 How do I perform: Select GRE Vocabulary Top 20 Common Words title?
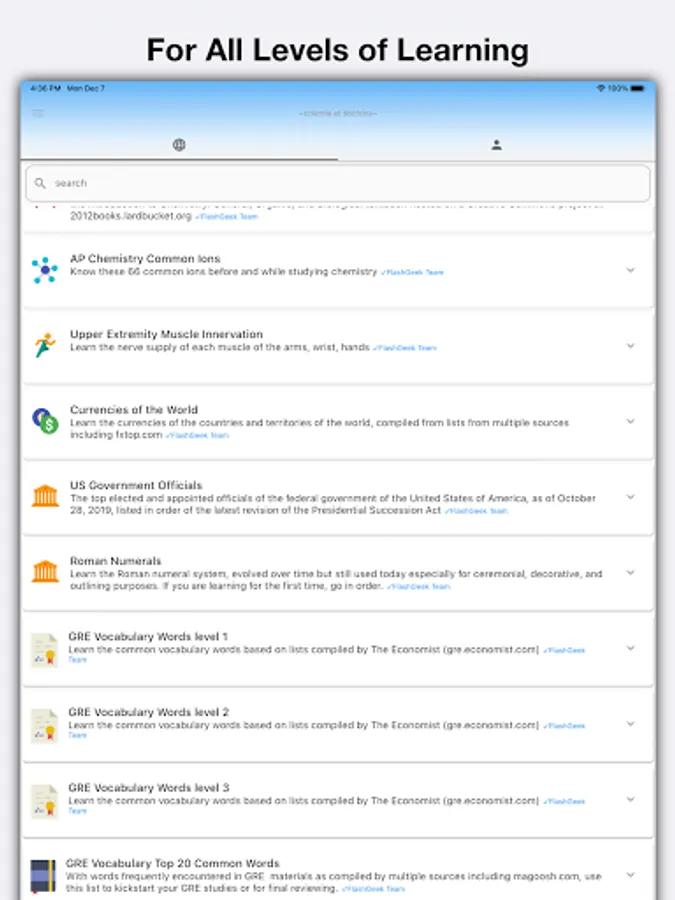coord(173,863)
